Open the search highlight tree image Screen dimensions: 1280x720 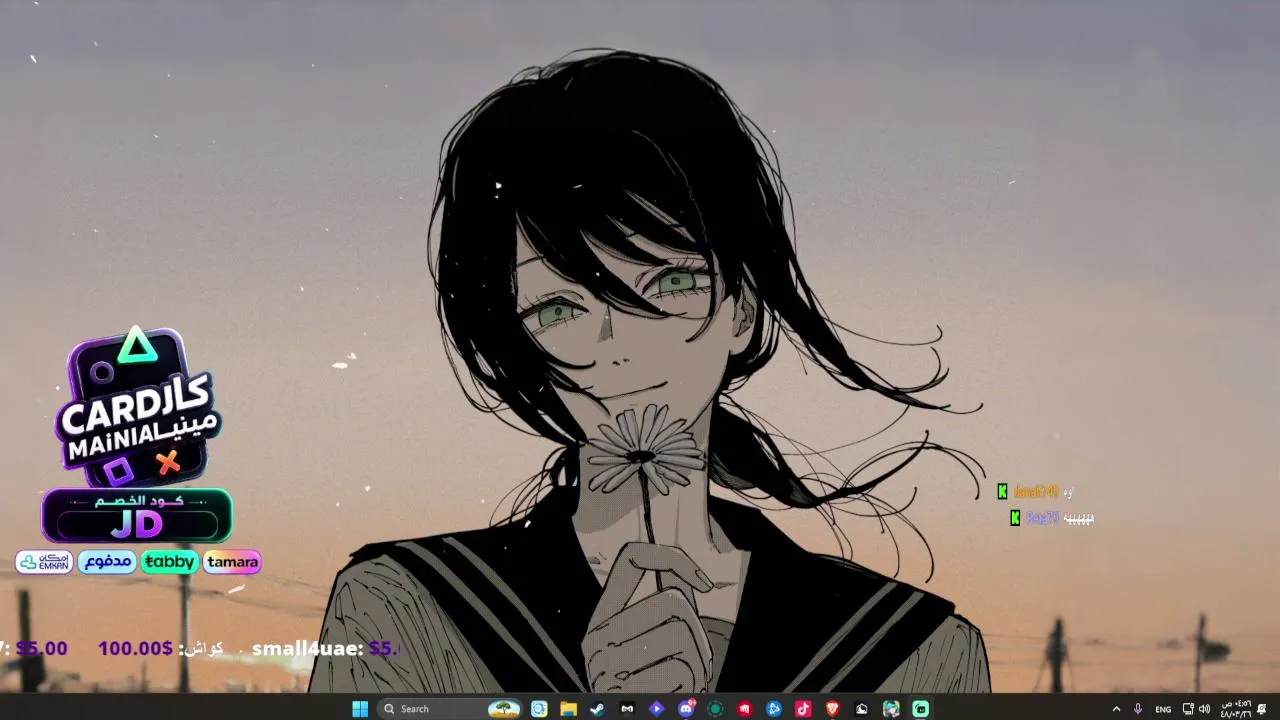(x=504, y=709)
